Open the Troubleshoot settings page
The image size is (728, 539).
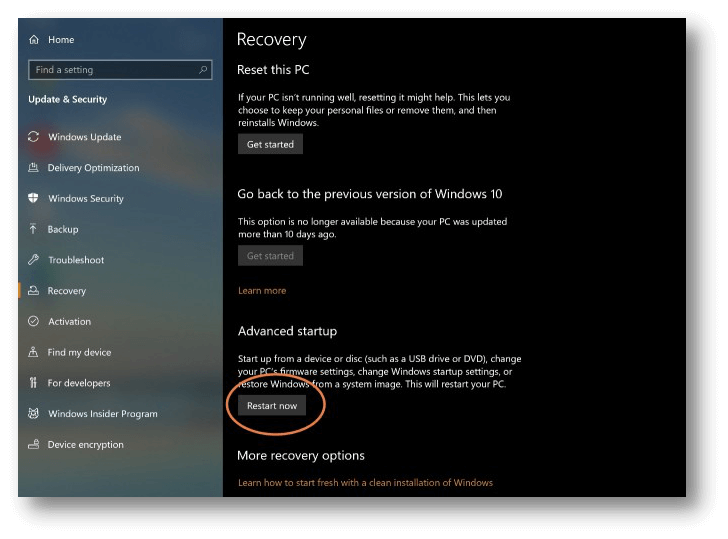(x=76, y=260)
